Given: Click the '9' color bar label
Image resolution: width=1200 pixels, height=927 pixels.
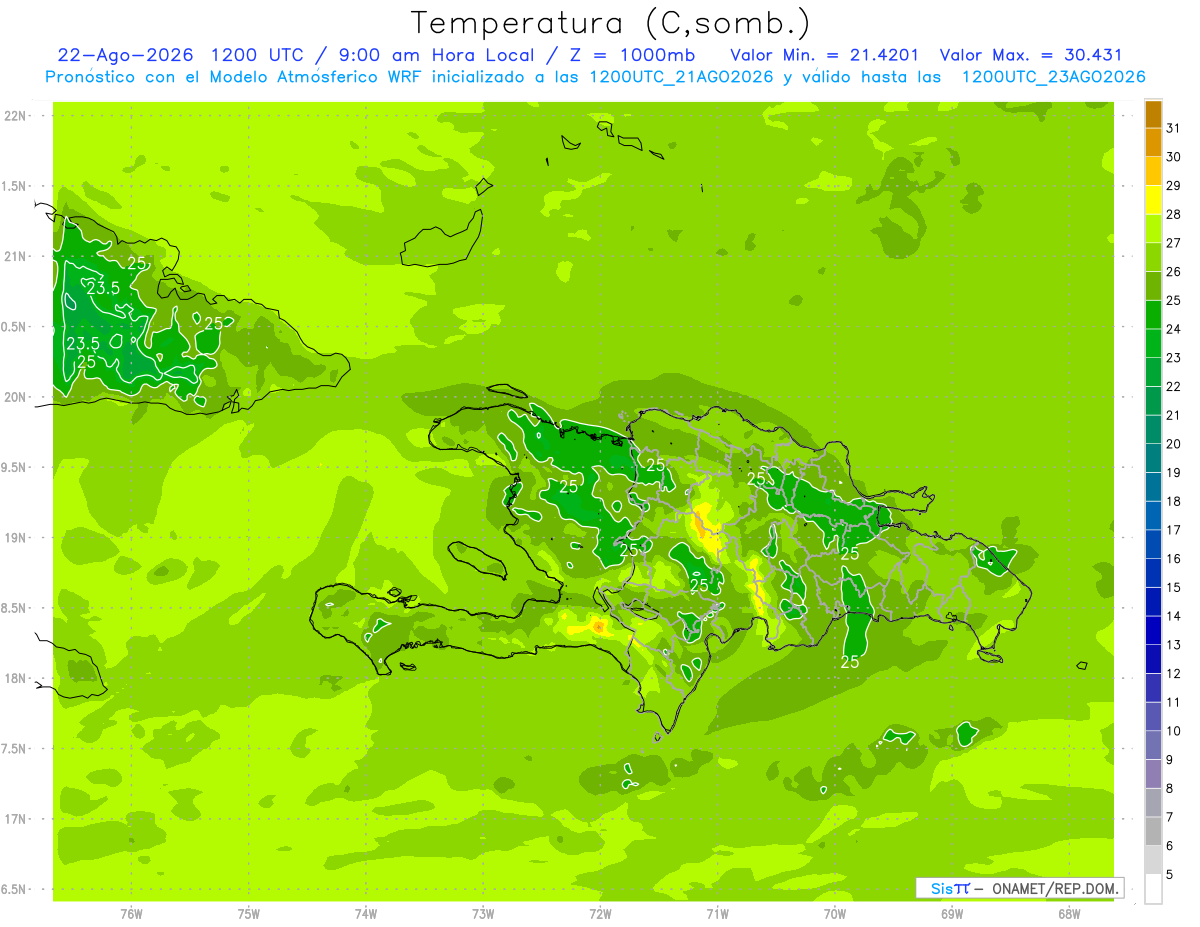Looking at the screenshot, I should 1169,760.
